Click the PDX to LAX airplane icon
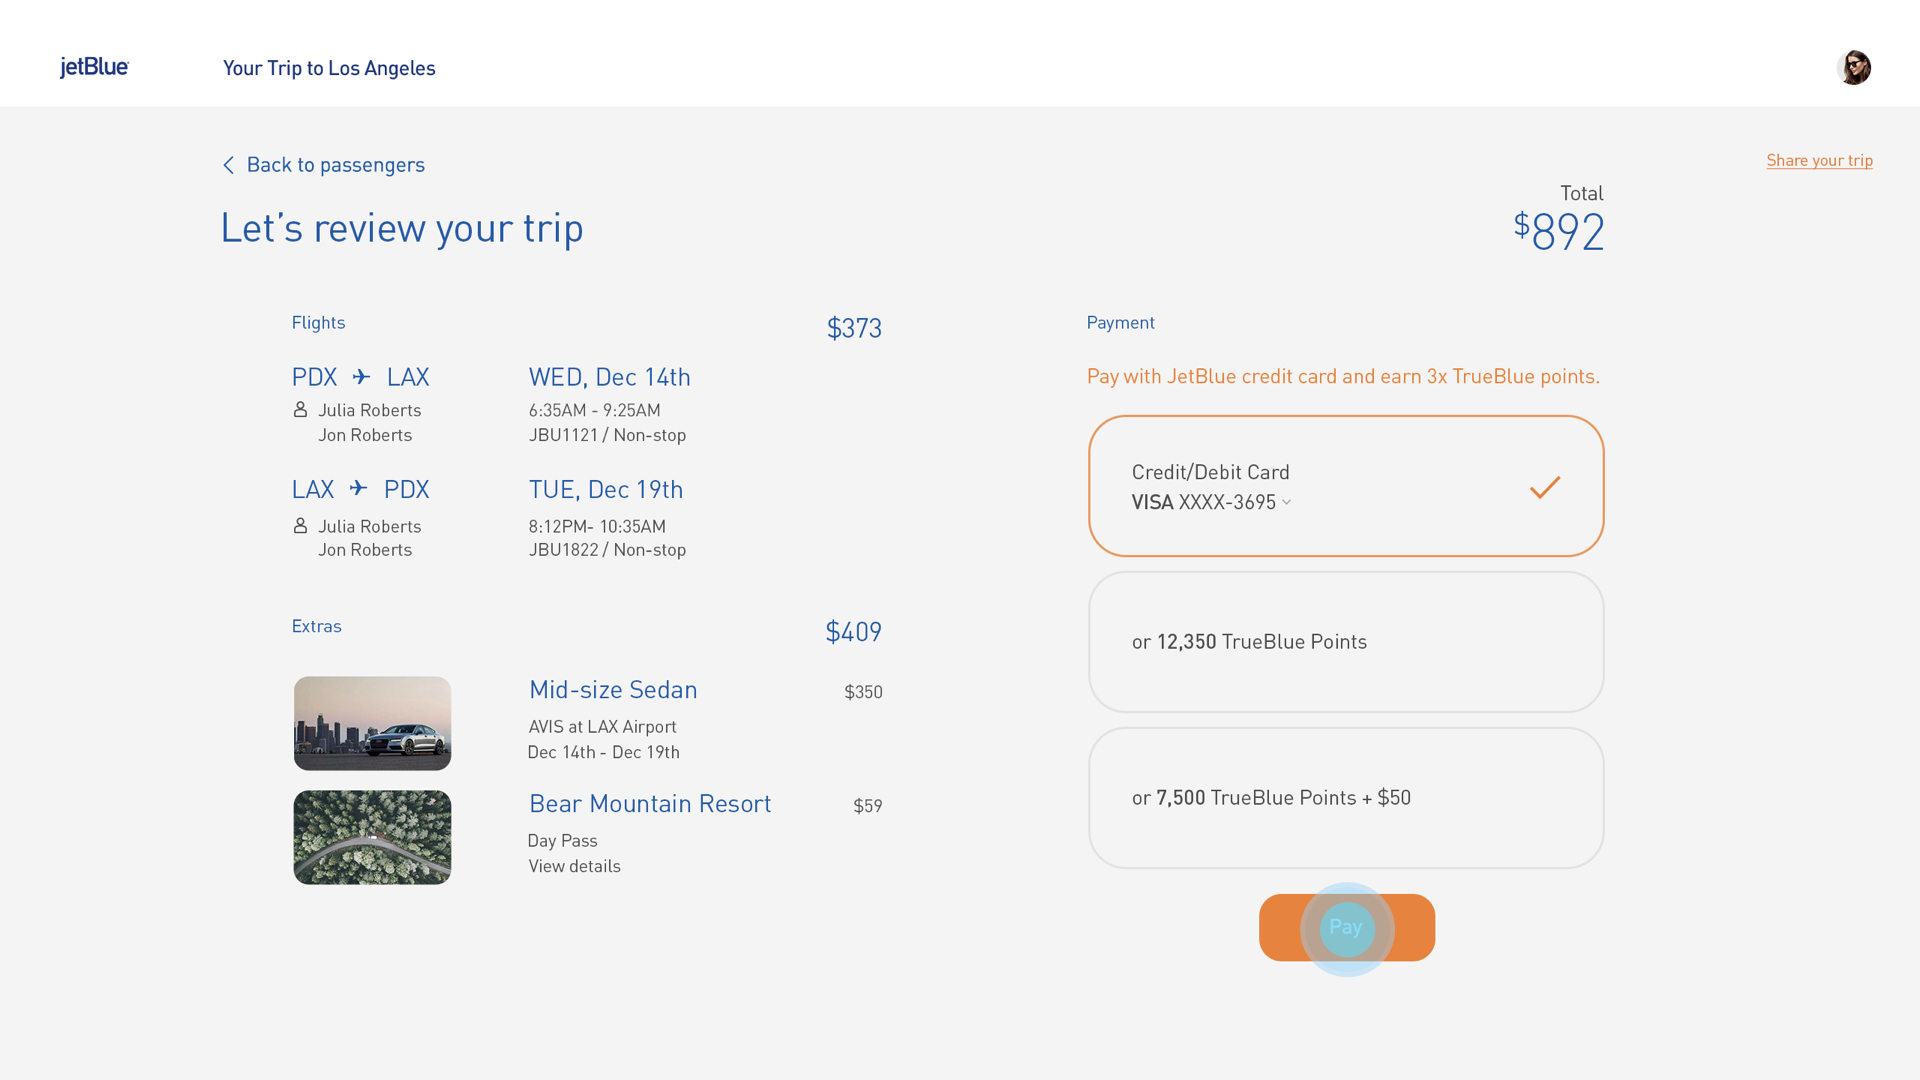Image resolution: width=1920 pixels, height=1080 pixels. tap(362, 377)
